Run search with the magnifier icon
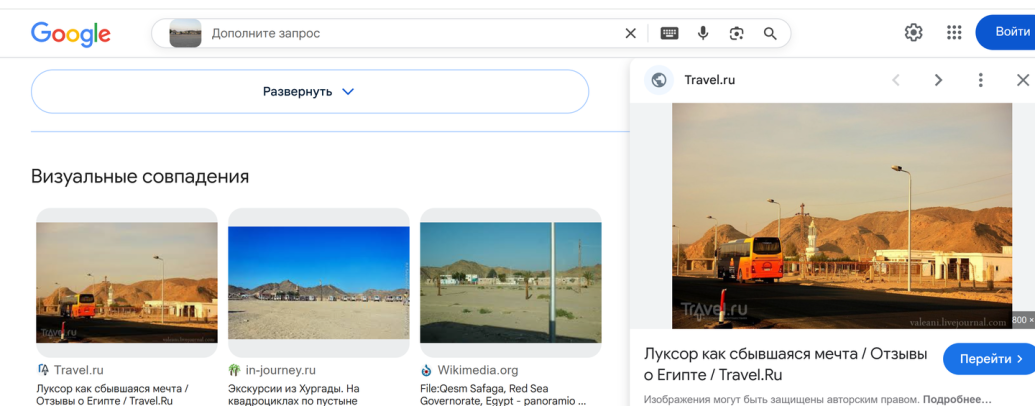Viewport: 1035px width, 406px height. [x=770, y=34]
